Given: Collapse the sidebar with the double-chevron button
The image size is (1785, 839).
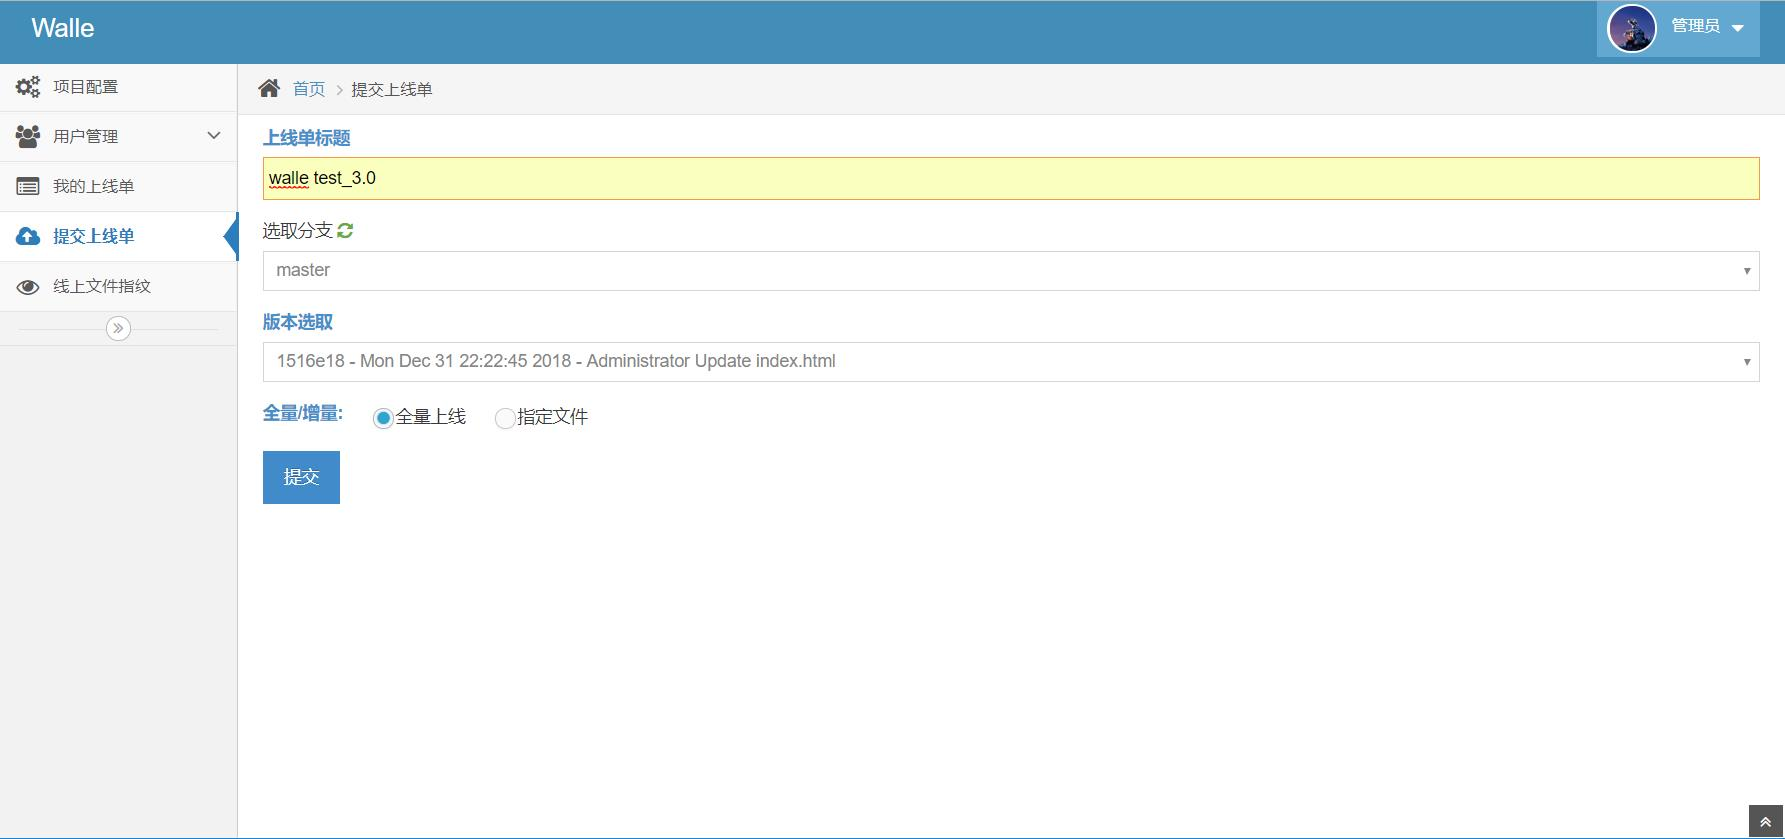Looking at the screenshot, I should tap(118, 328).
